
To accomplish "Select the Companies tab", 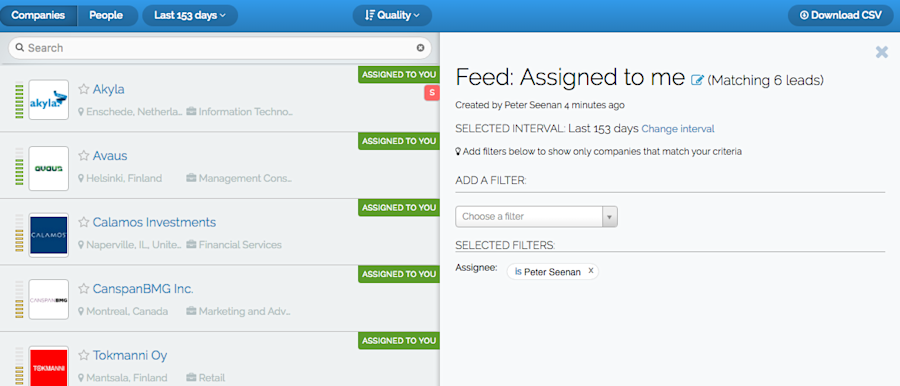I will click(x=38, y=16).
